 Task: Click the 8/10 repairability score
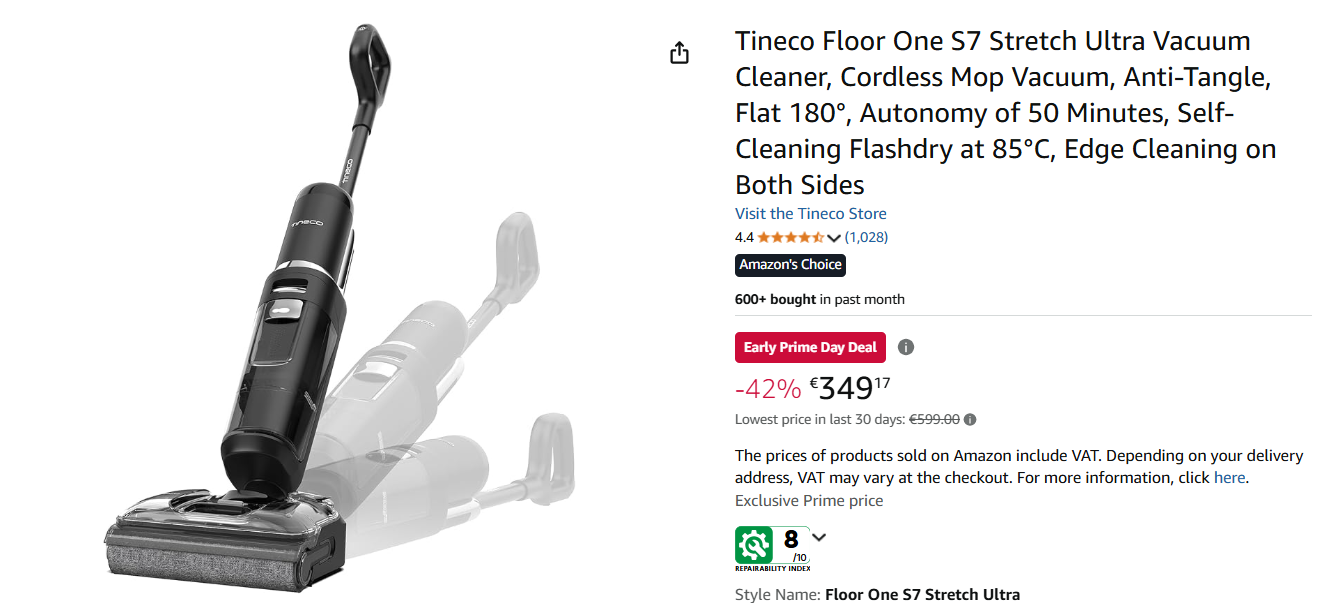793,544
